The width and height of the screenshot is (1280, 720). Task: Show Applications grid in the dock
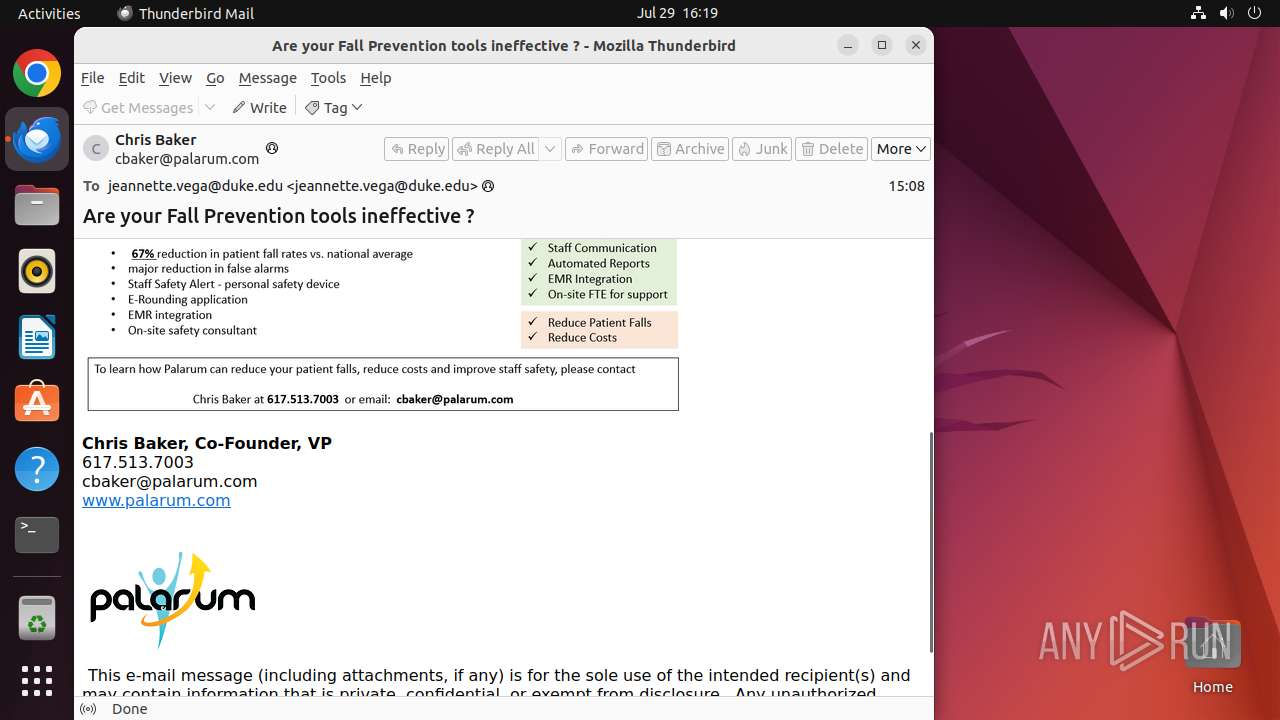coord(37,681)
